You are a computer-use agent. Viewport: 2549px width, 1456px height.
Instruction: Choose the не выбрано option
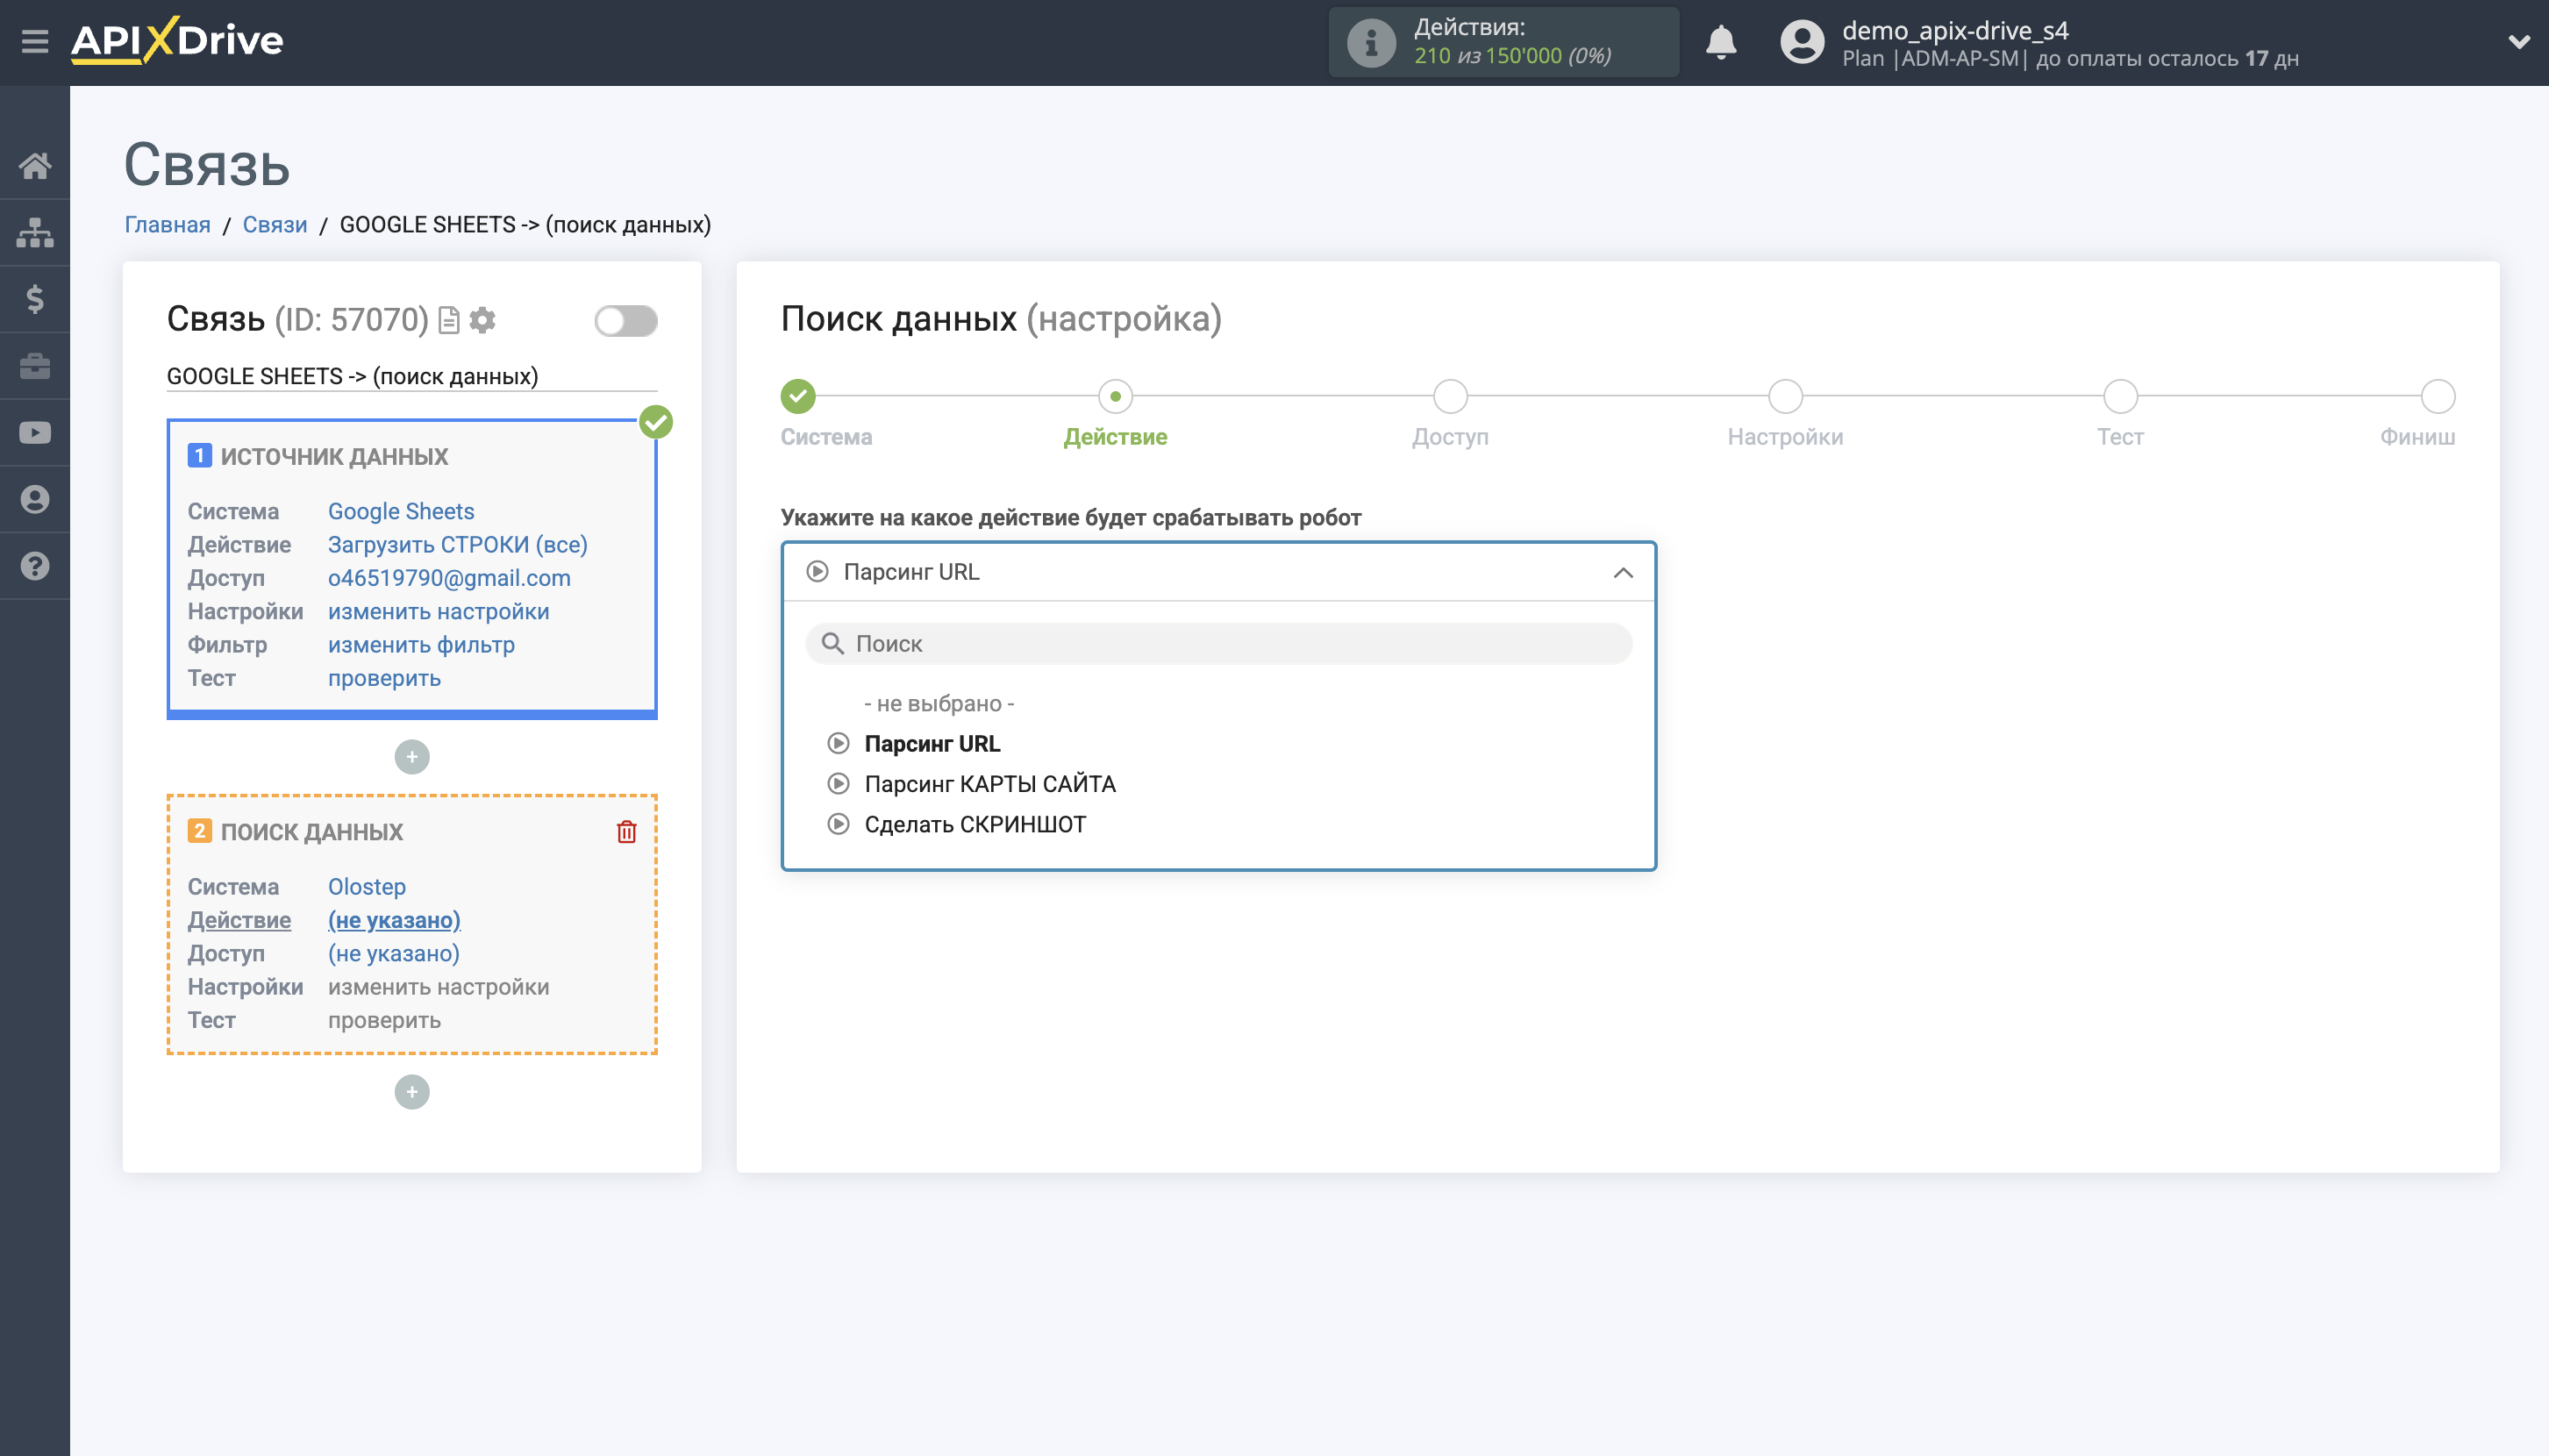(x=938, y=703)
